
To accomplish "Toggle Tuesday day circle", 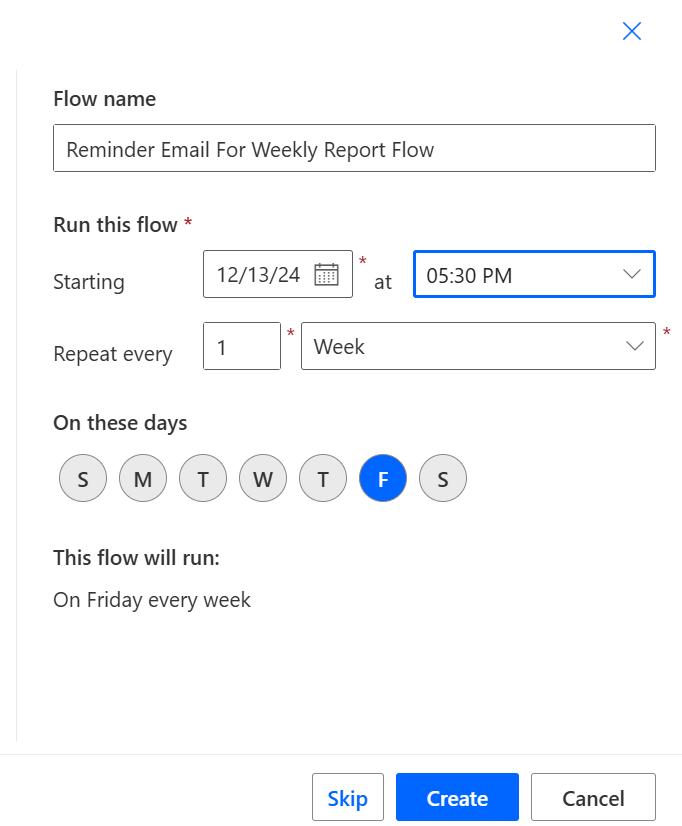I will point(202,478).
